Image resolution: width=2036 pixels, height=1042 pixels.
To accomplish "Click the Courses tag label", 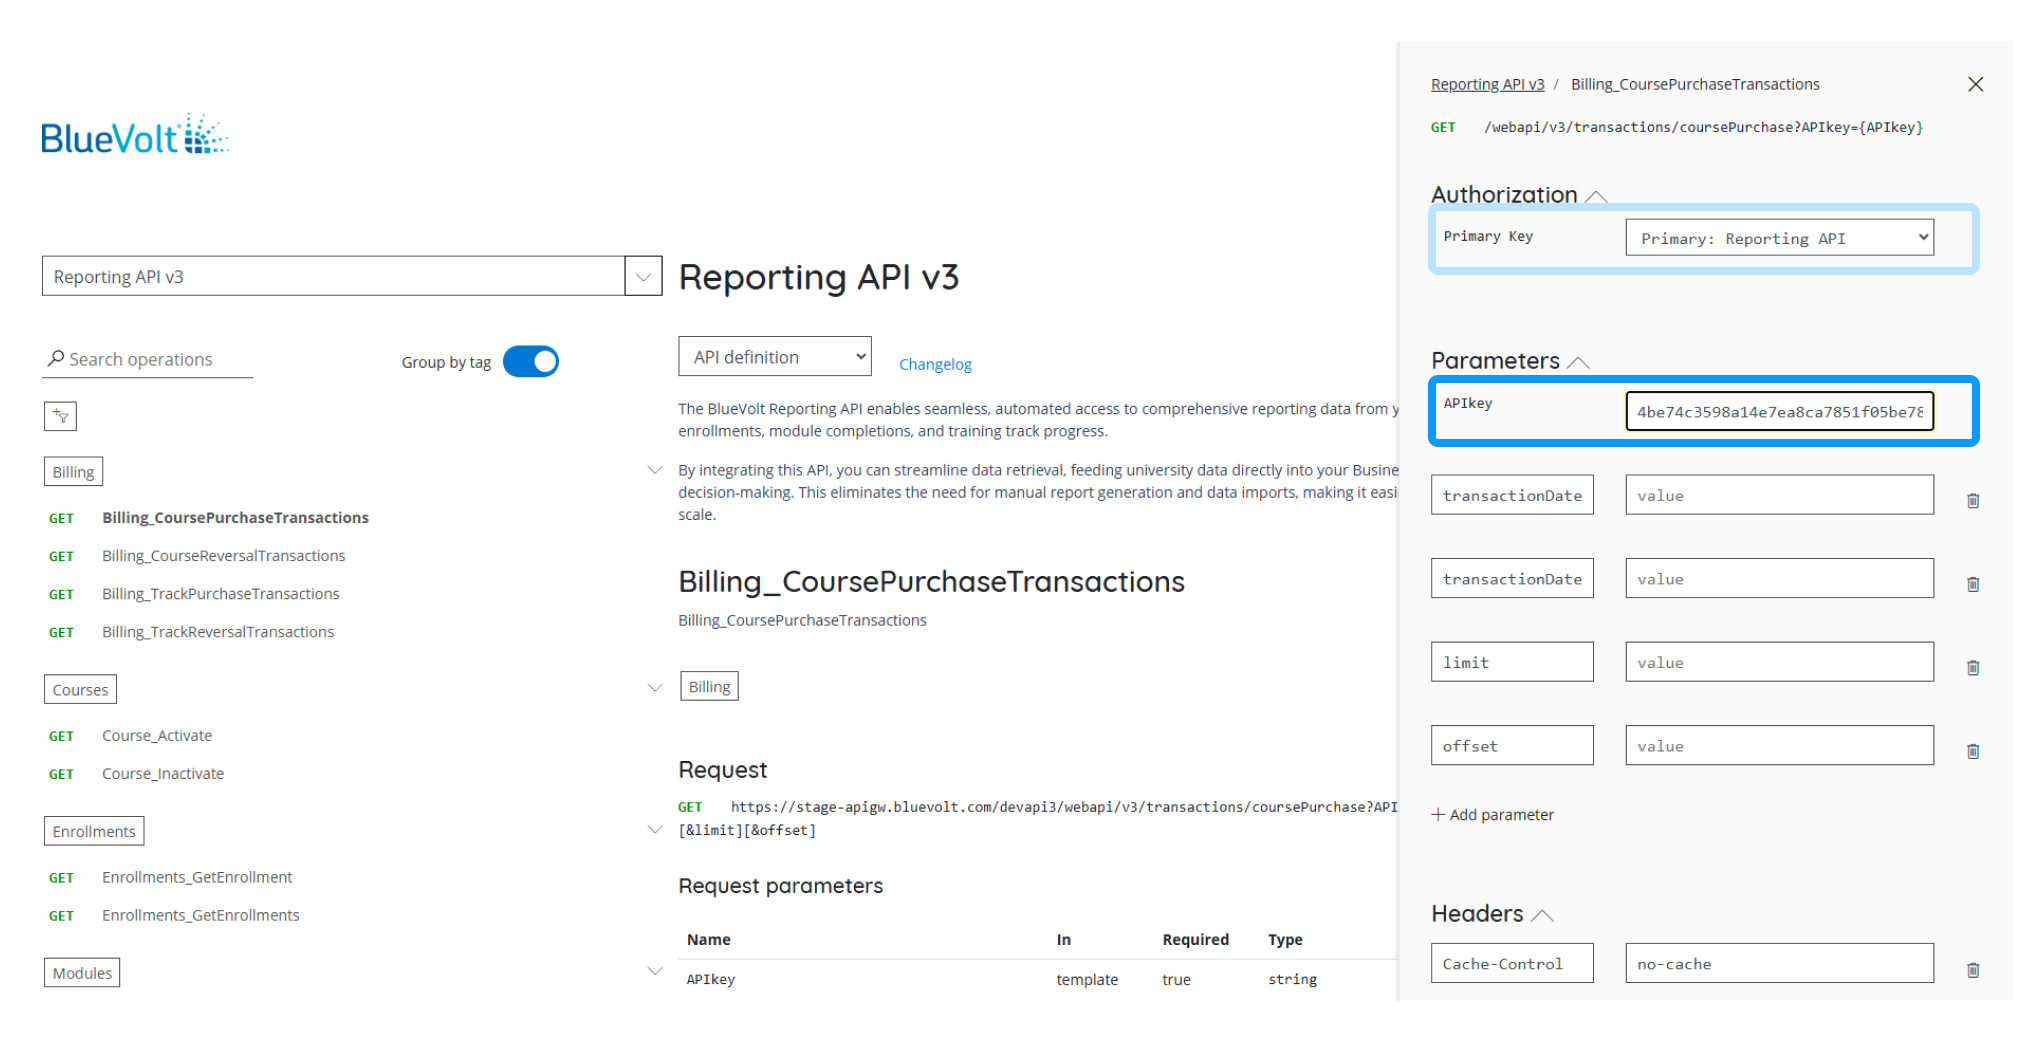I will (80, 690).
